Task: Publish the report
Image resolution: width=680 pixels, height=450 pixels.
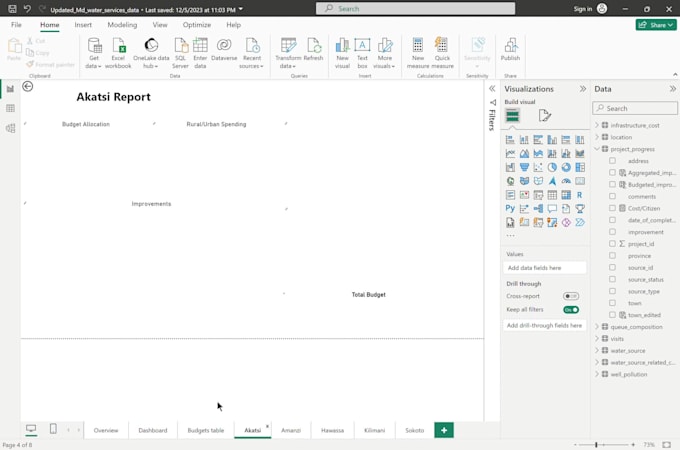Action: (x=510, y=49)
